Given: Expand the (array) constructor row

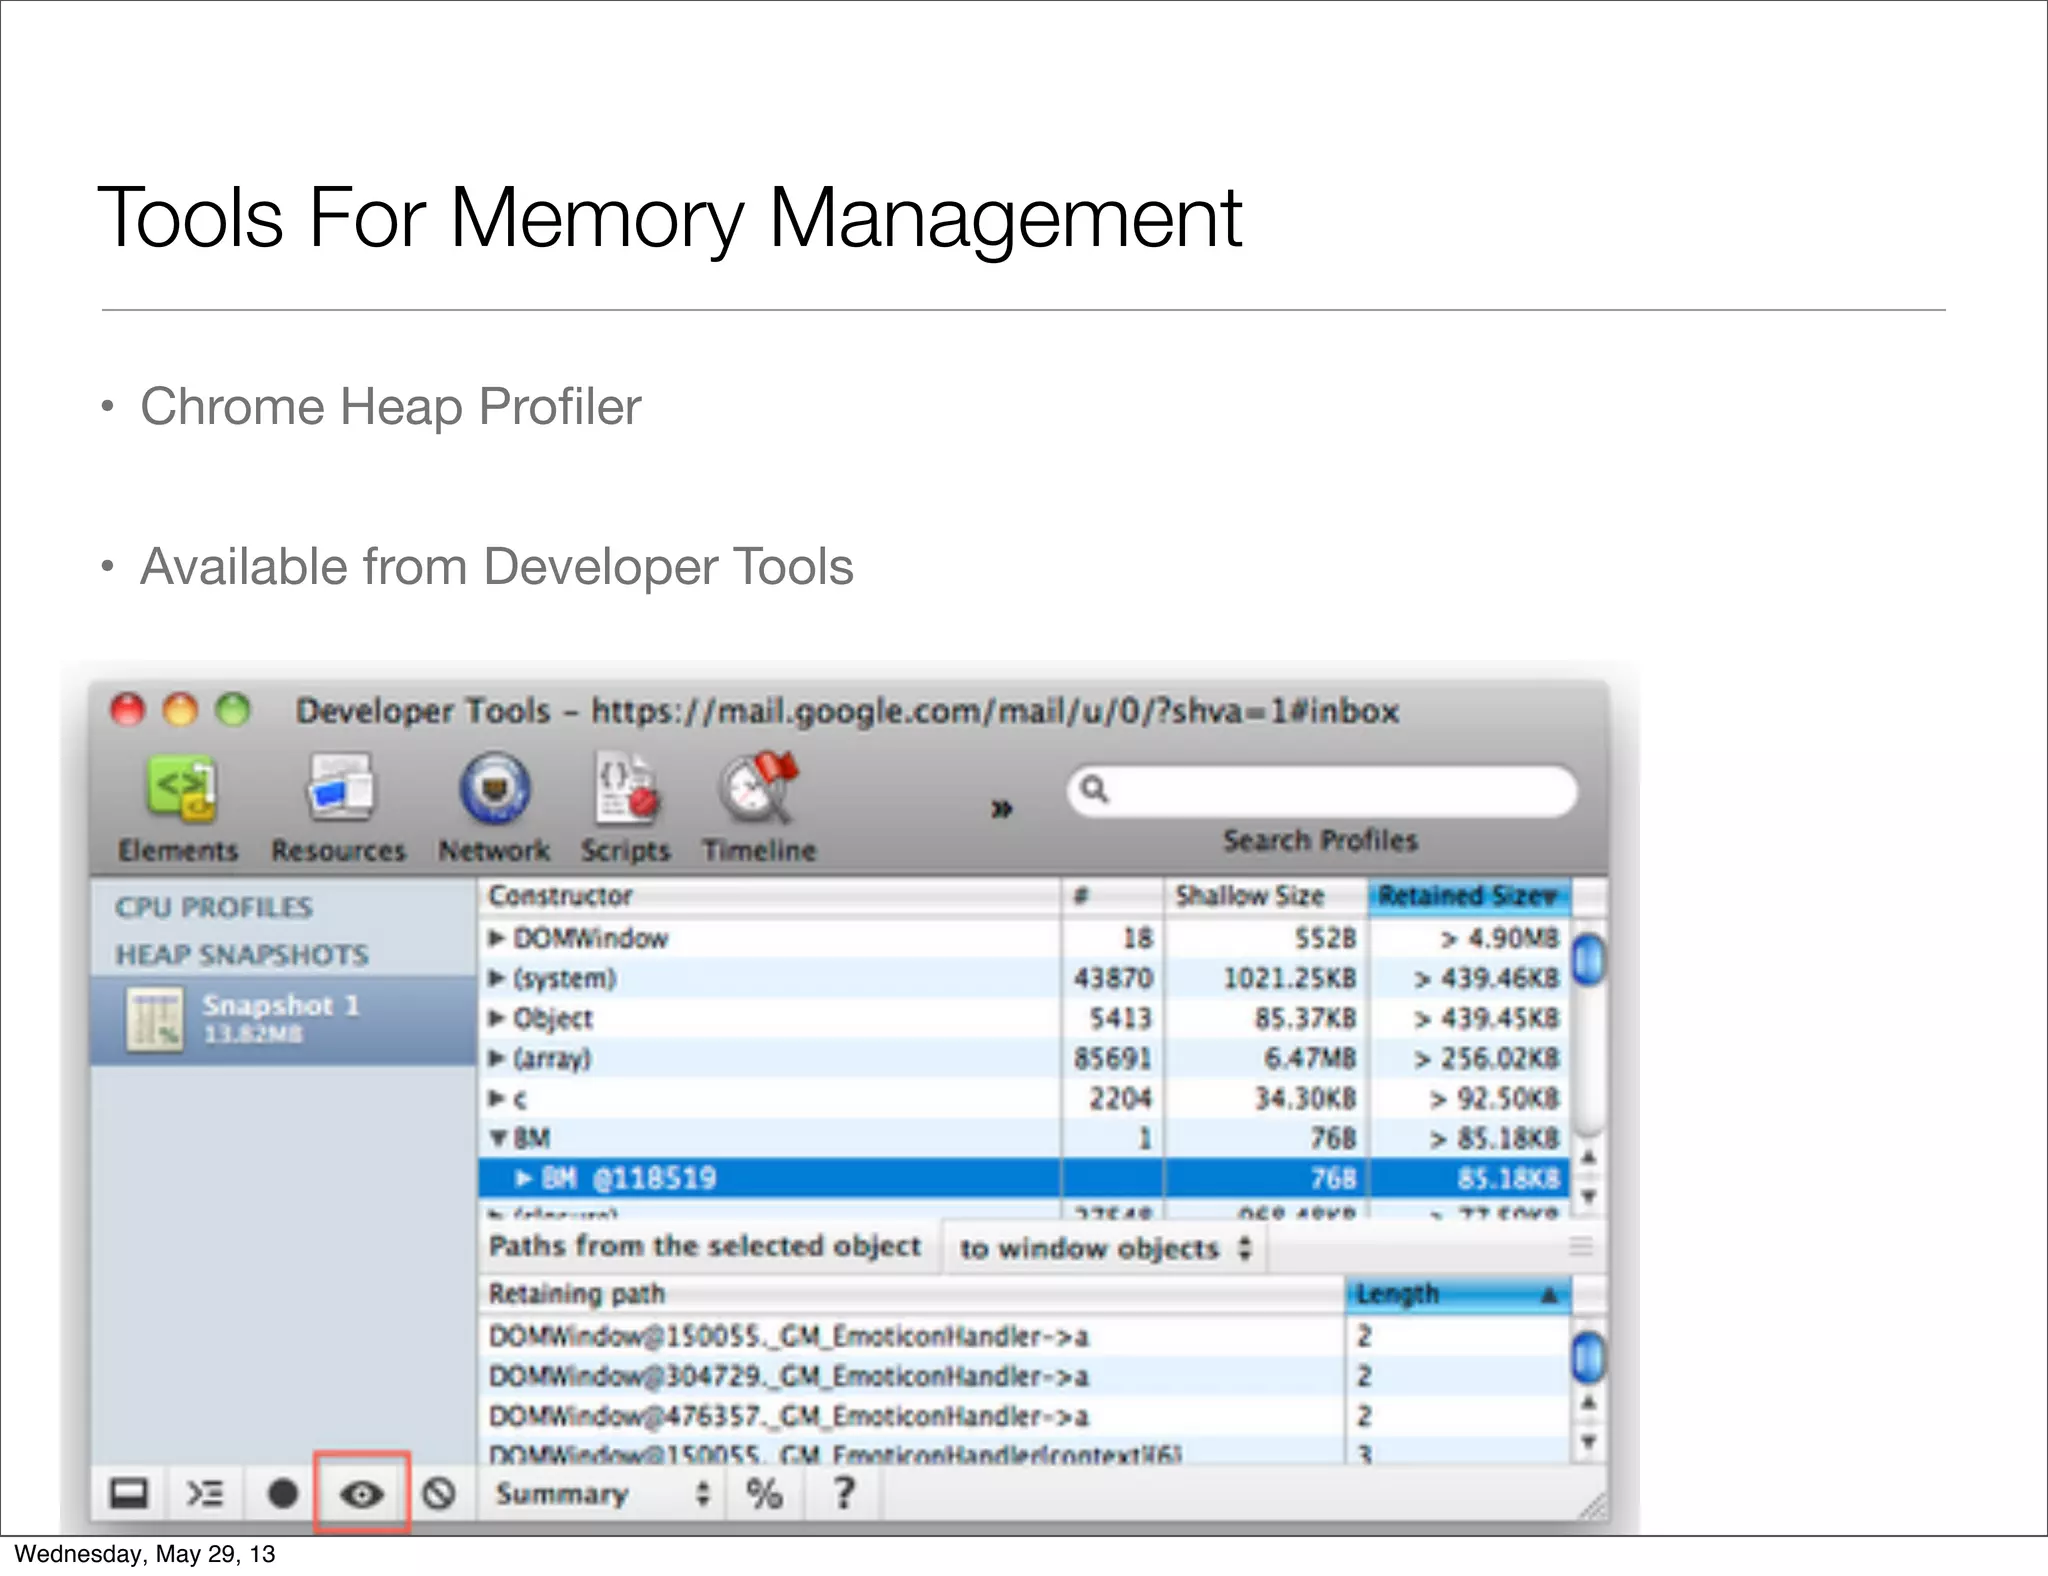Looking at the screenshot, I should pos(496,1058).
